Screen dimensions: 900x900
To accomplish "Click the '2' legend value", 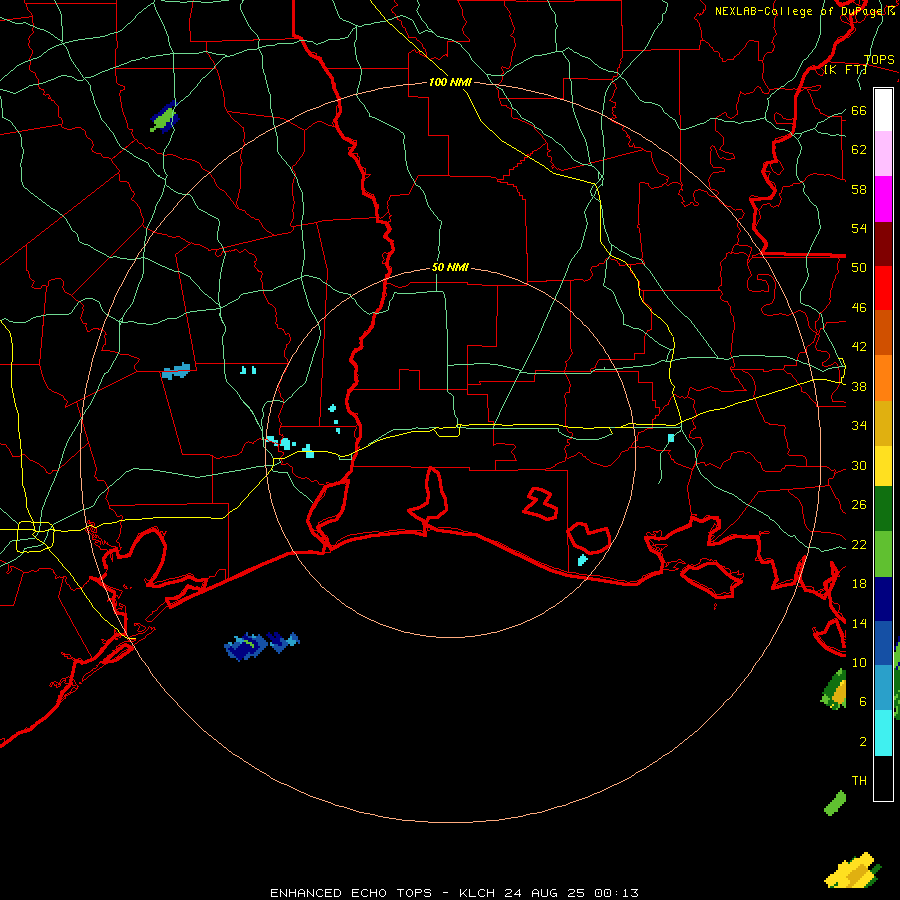I will pyautogui.click(x=863, y=742).
